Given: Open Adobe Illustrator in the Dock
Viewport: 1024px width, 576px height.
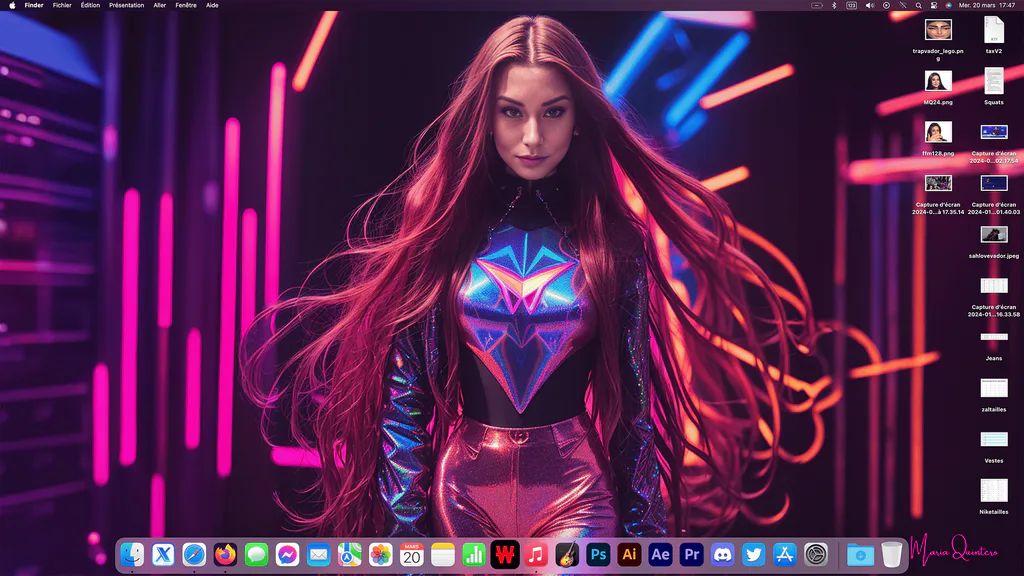Looking at the screenshot, I should pos(629,554).
